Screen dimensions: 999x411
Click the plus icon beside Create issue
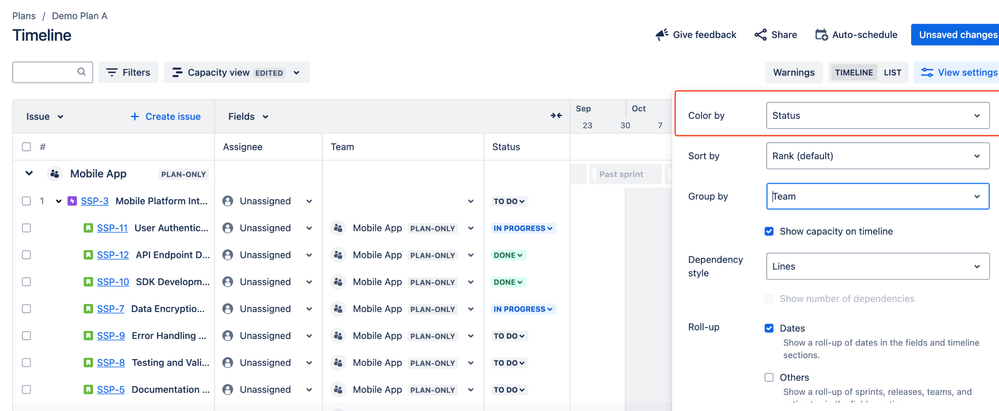point(134,117)
